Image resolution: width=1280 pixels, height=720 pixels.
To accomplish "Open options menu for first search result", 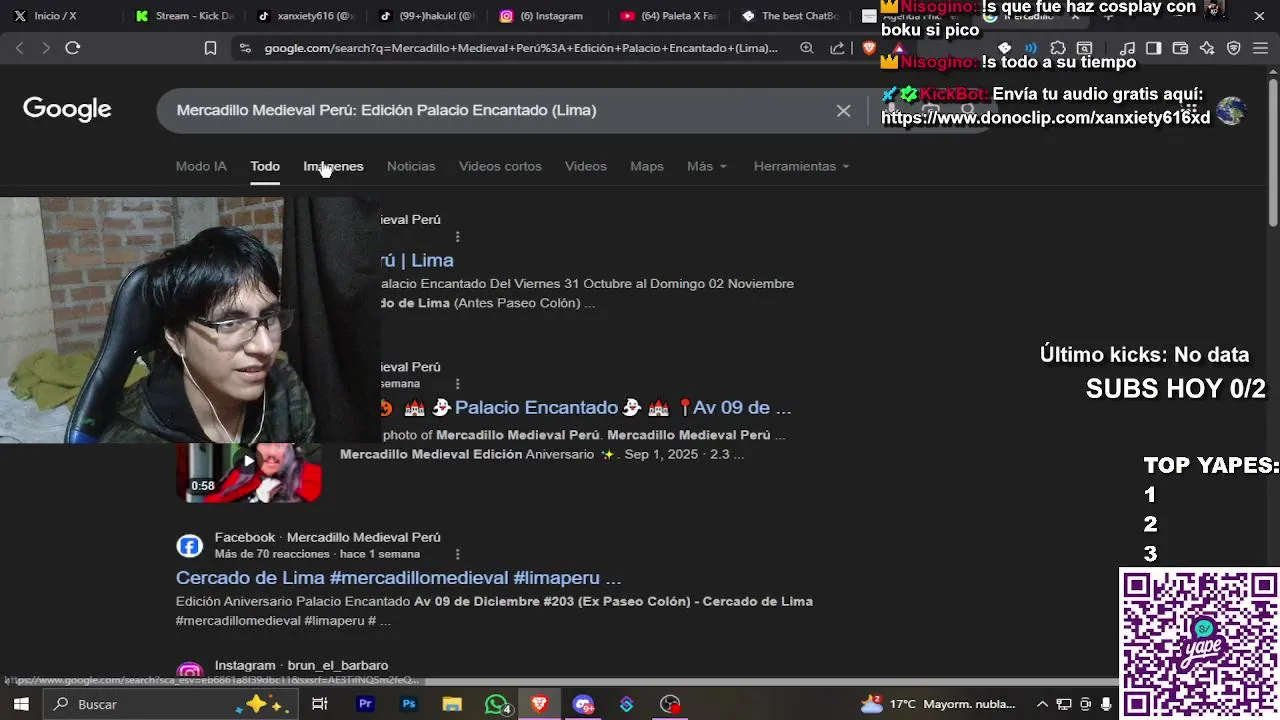I will [x=457, y=237].
